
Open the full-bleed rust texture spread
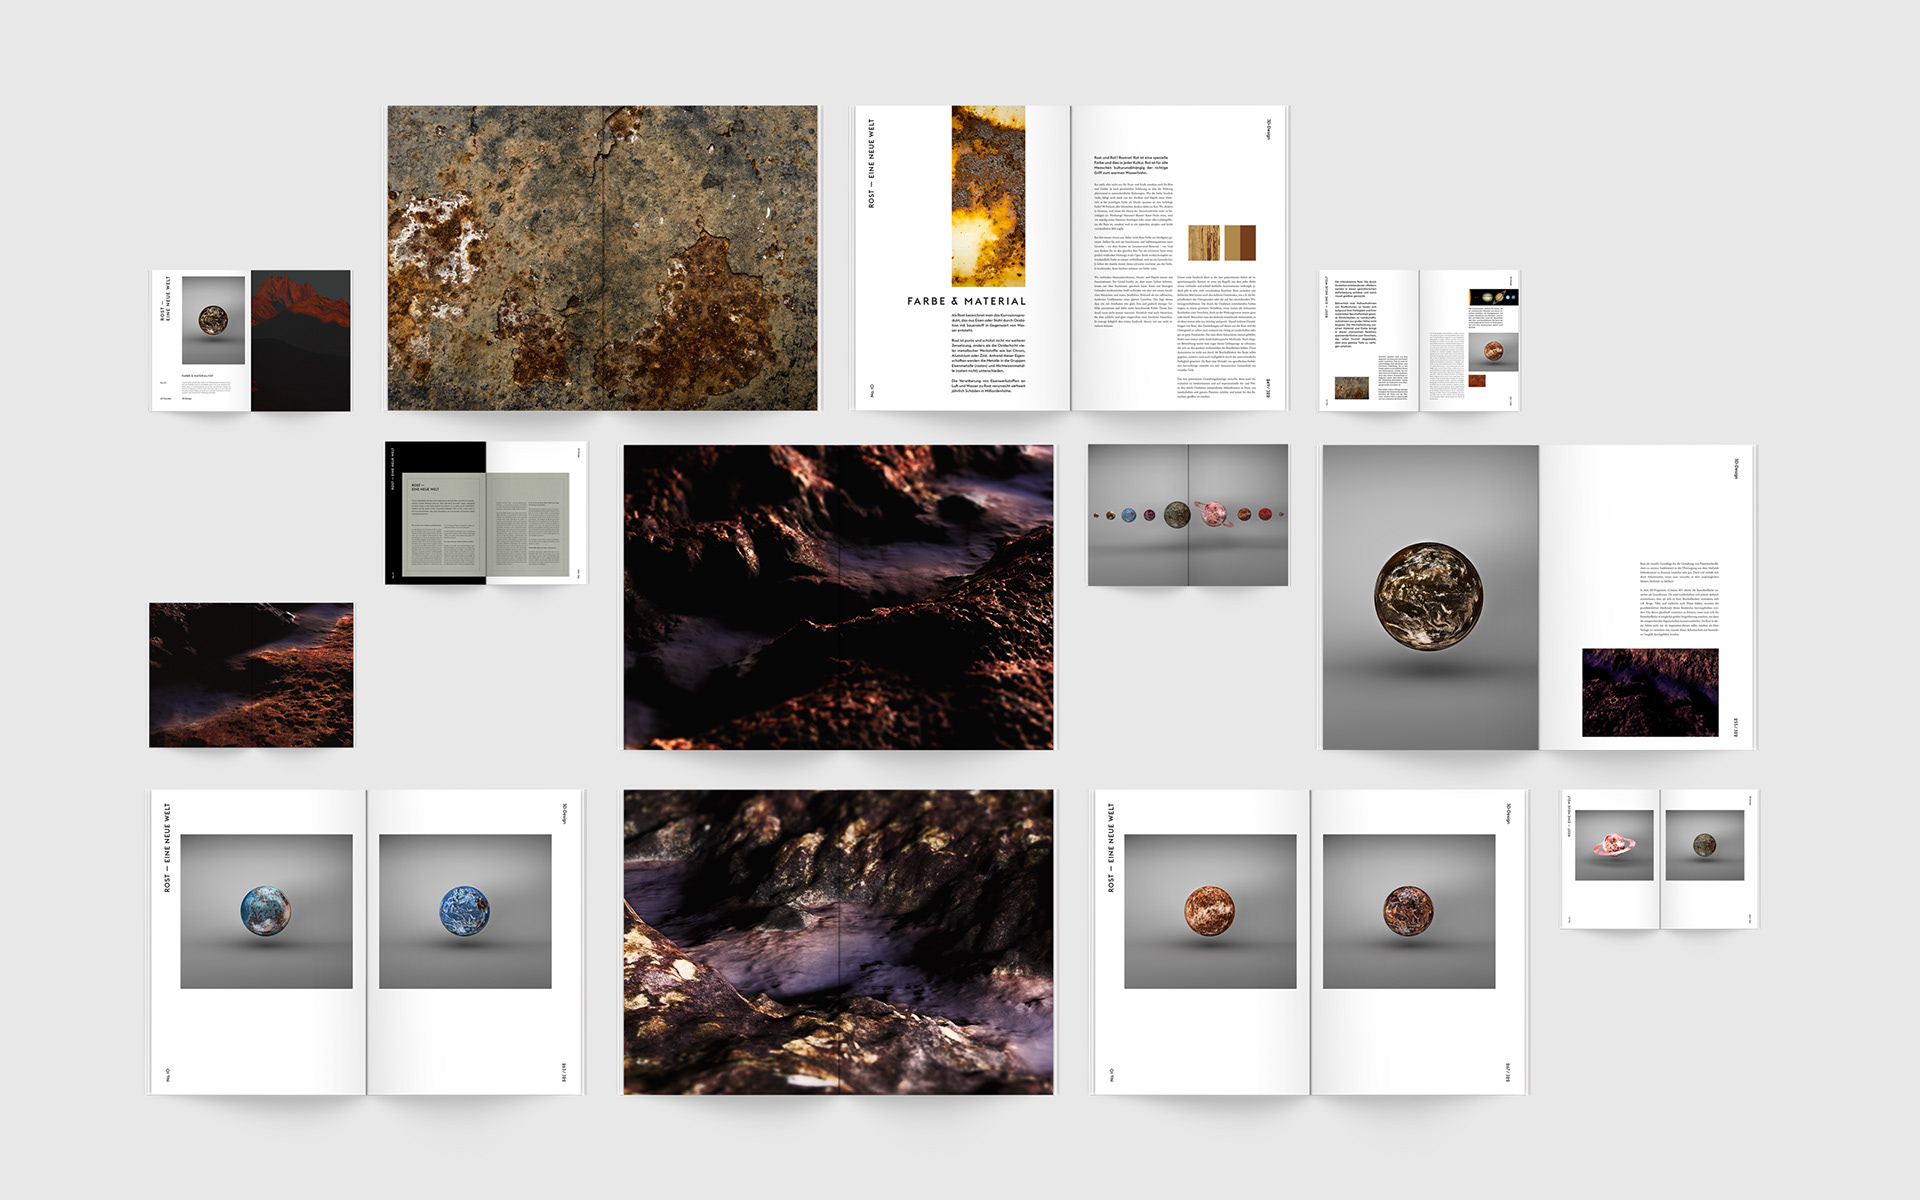coord(602,258)
